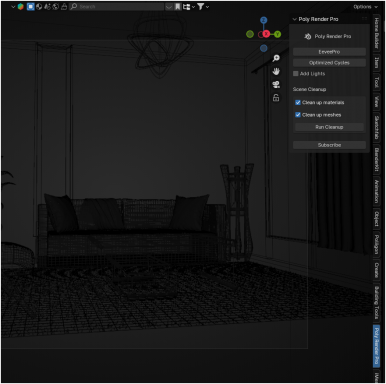Click the Run Cleanup button
The height and width of the screenshot is (384, 386).
click(x=329, y=127)
